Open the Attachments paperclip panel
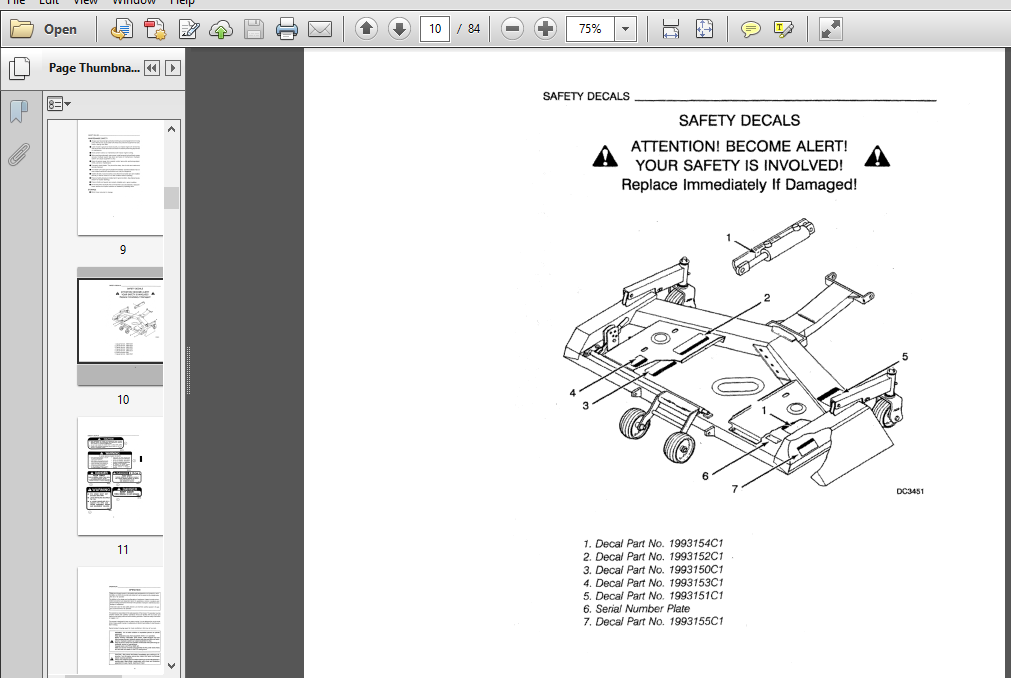 point(19,155)
